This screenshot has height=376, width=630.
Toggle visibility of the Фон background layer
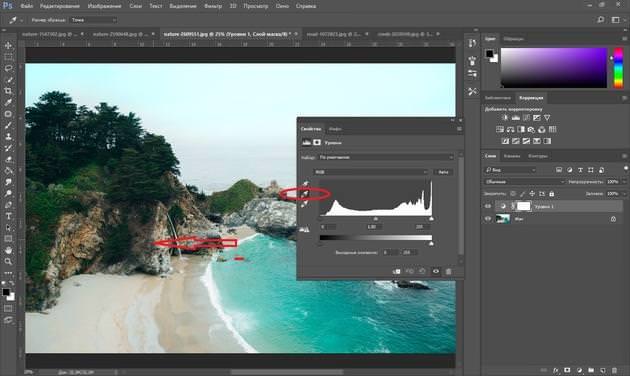coord(488,219)
